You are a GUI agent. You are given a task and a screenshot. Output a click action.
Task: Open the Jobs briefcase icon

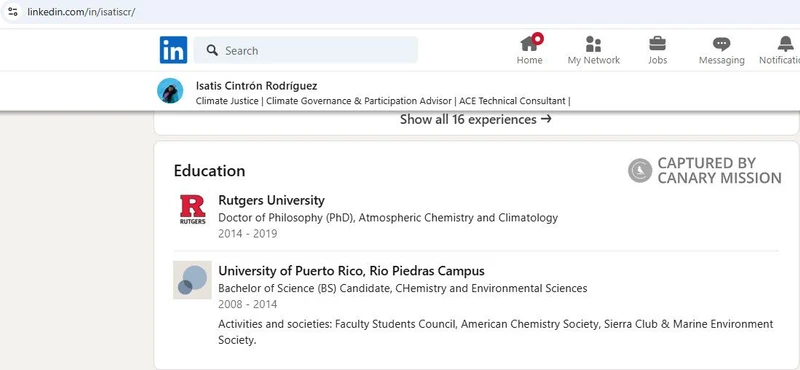(657, 43)
